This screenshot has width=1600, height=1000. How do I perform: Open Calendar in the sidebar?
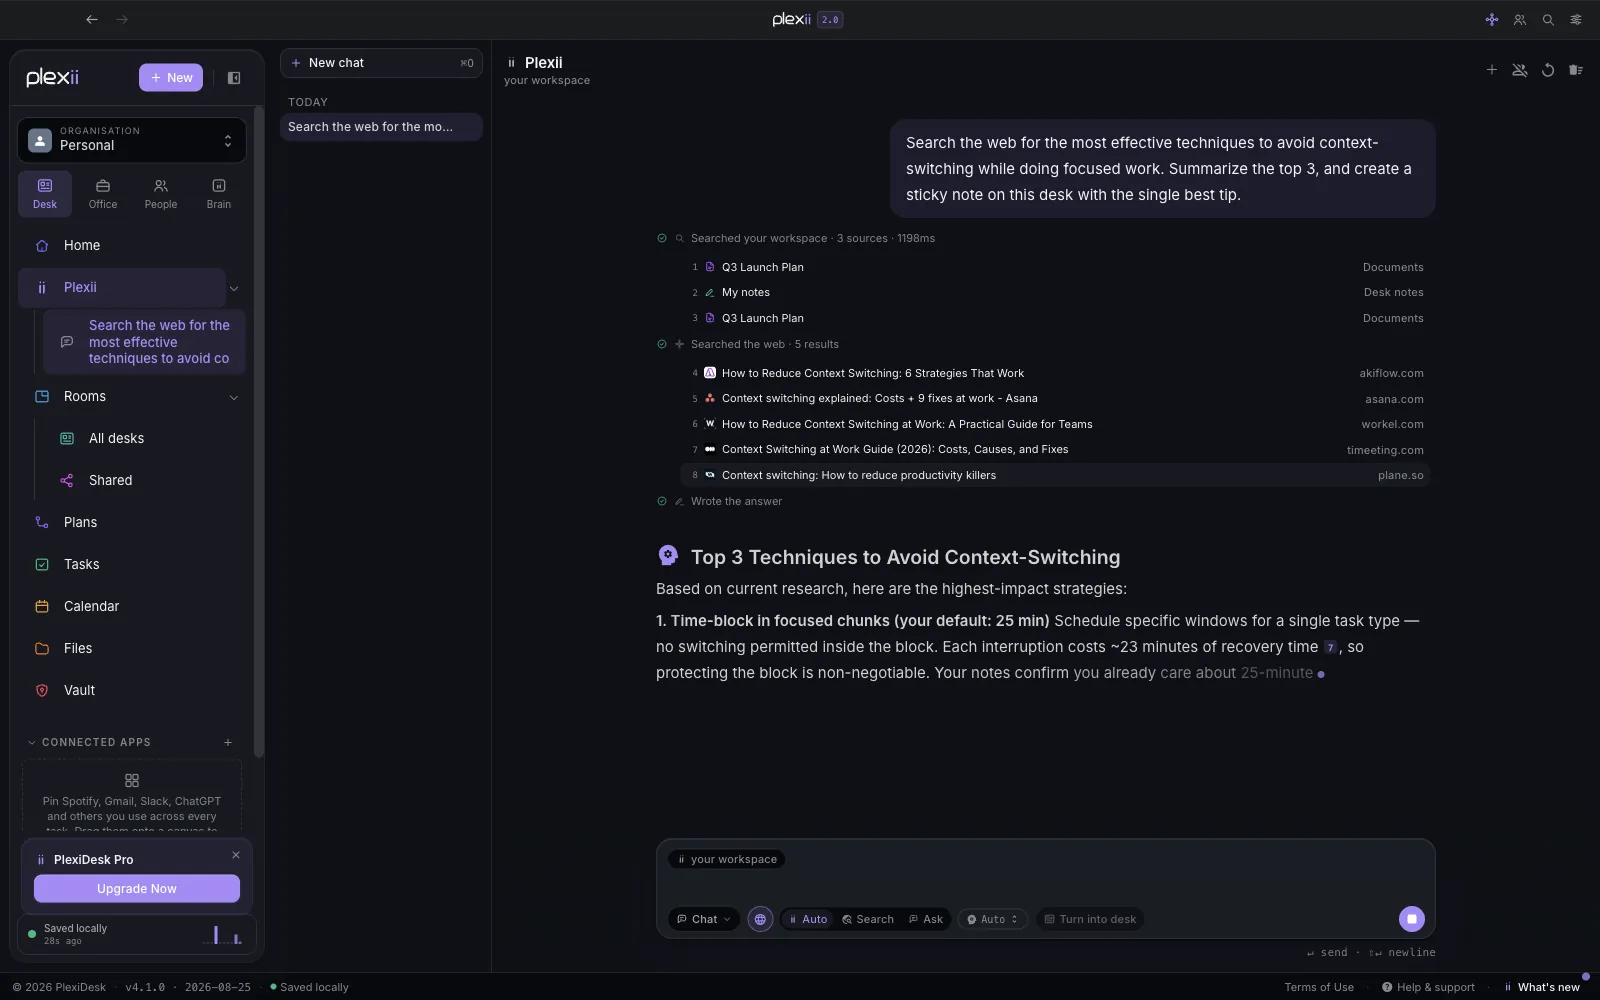[x=132, y=606]
